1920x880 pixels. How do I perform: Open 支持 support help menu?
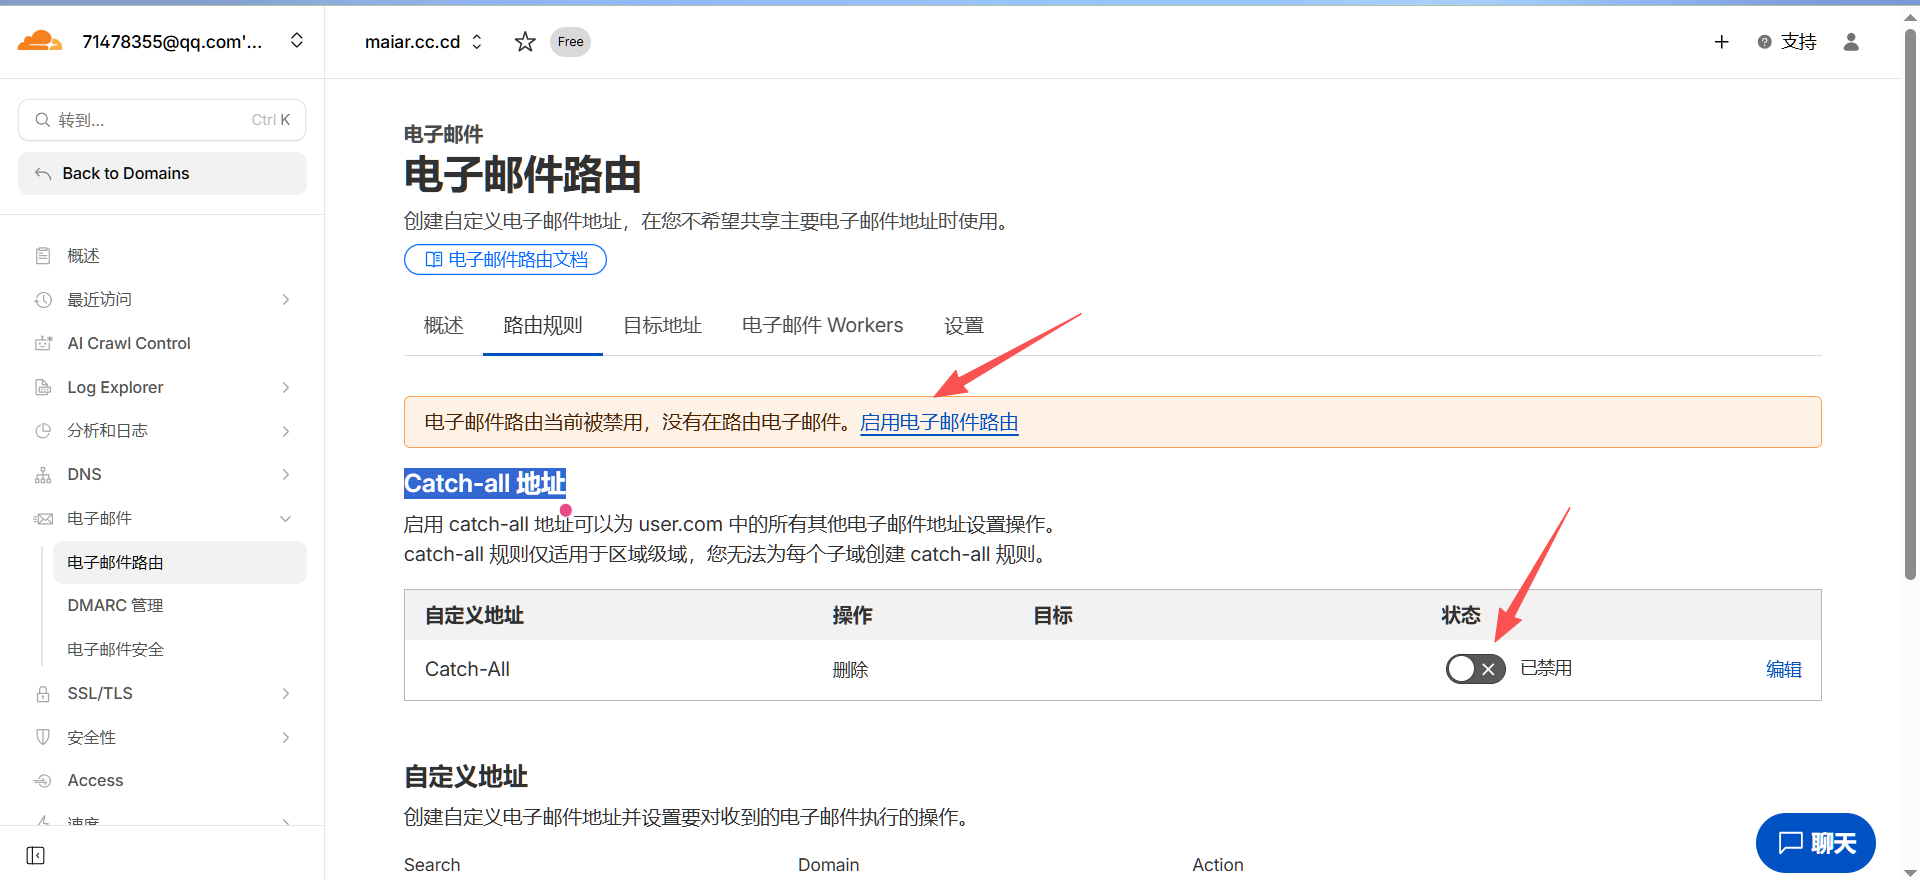click(x=1787, y=42)
